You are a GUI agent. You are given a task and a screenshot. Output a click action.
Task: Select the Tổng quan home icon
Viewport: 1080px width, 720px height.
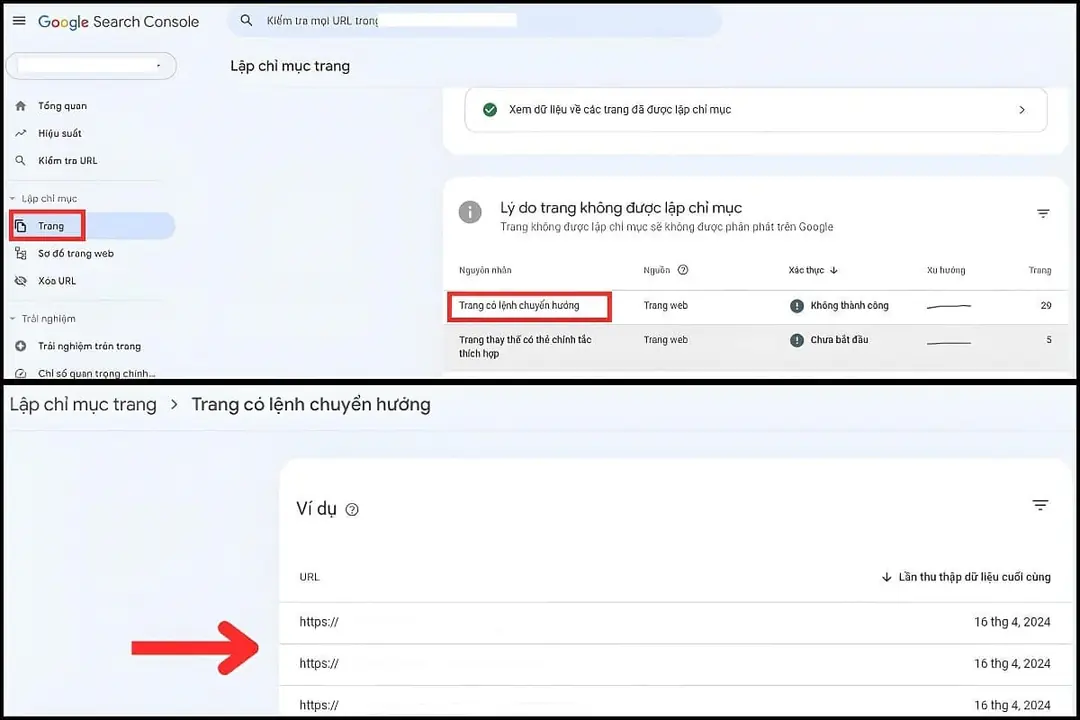click(x=22, y=105)
